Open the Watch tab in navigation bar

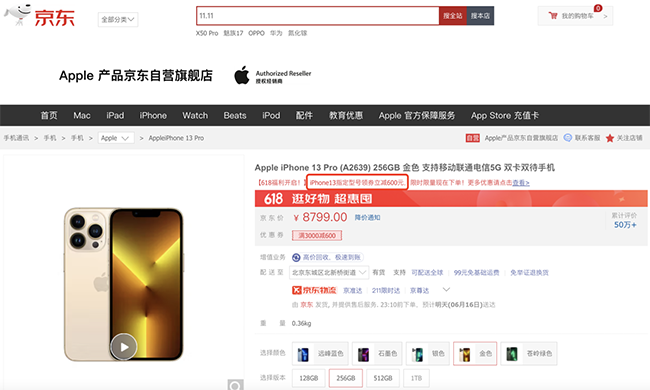click(195, 115)
